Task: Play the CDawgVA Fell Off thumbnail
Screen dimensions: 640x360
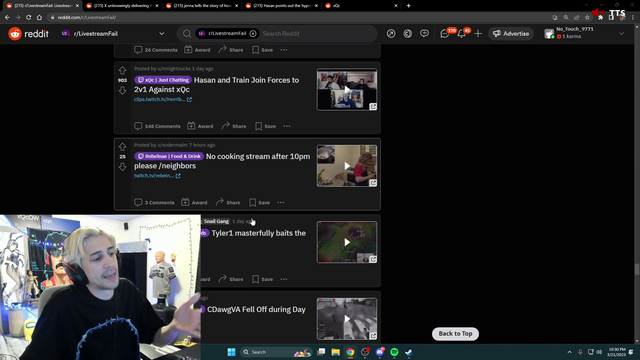Action: click(347, 318)
